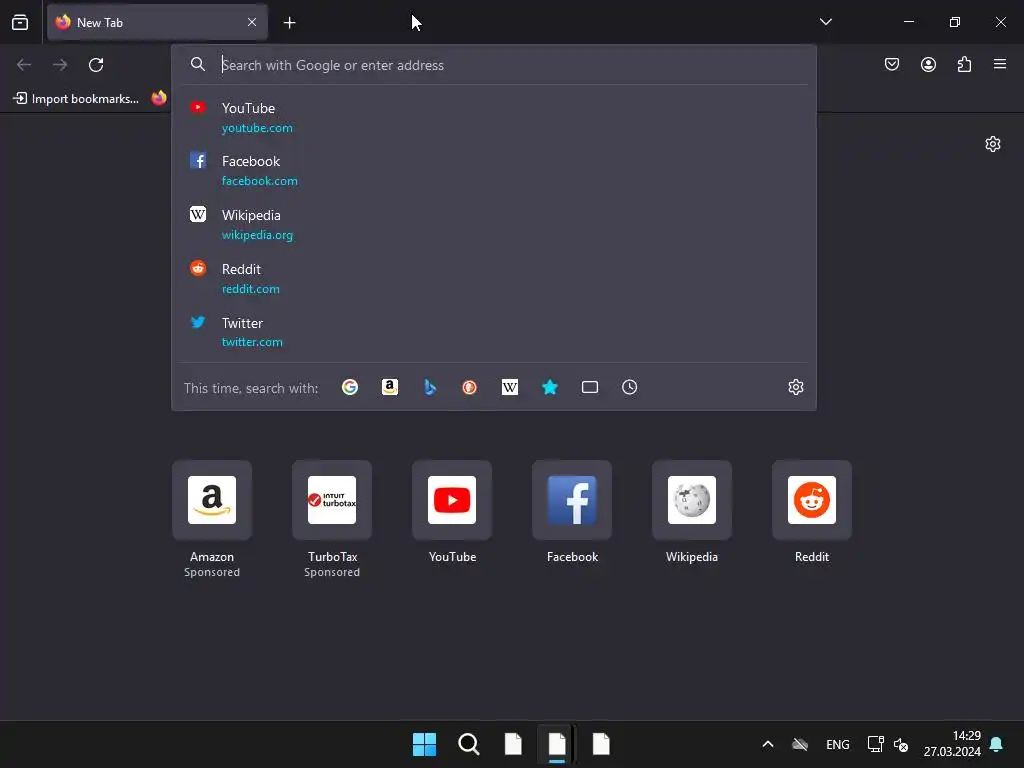Open the Wikipedia shortcut tile
Image resolution: width=1024 pixels, height=768 pixels.
[692, 500]
